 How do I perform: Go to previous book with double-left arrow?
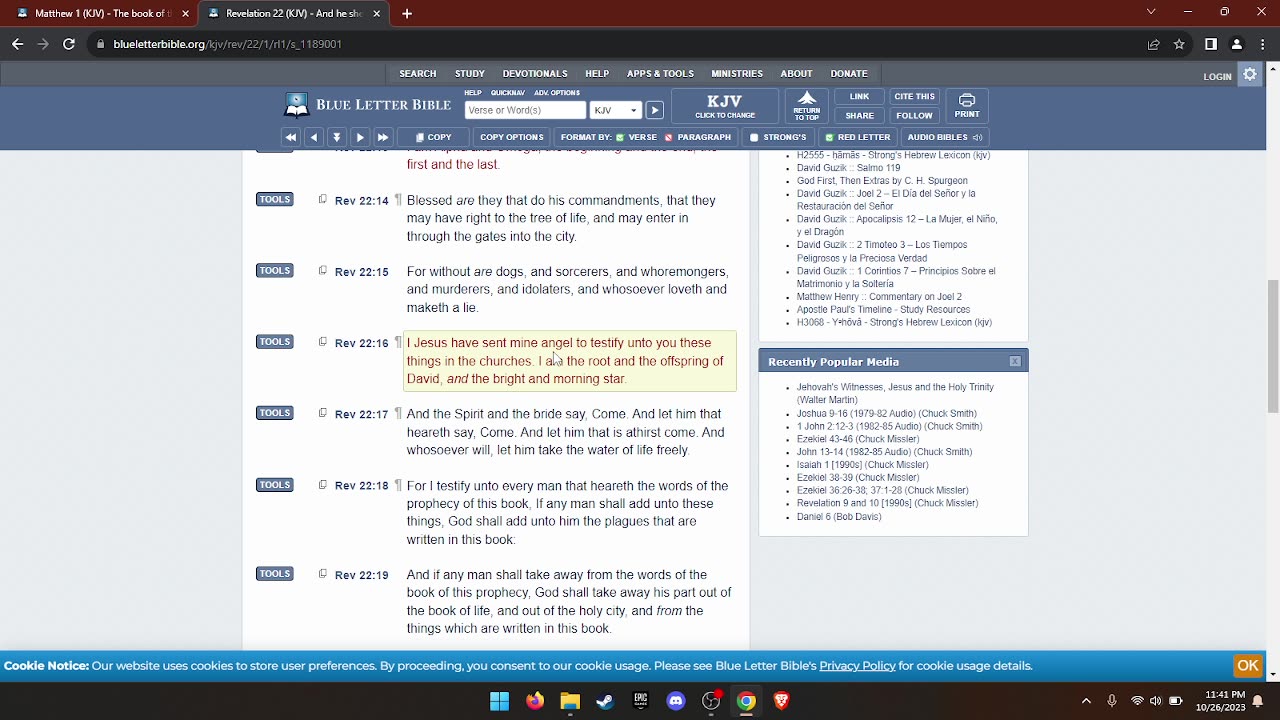point(291,137)
